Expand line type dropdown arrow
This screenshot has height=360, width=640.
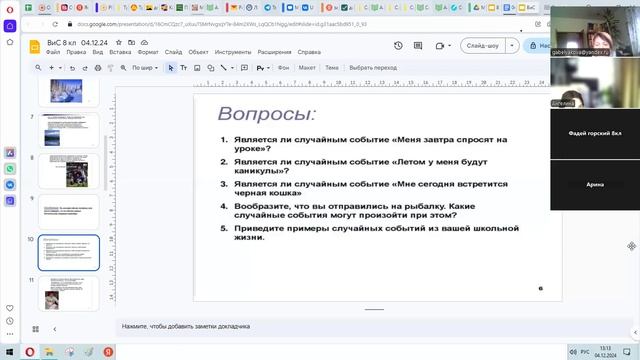coord(232,68)
